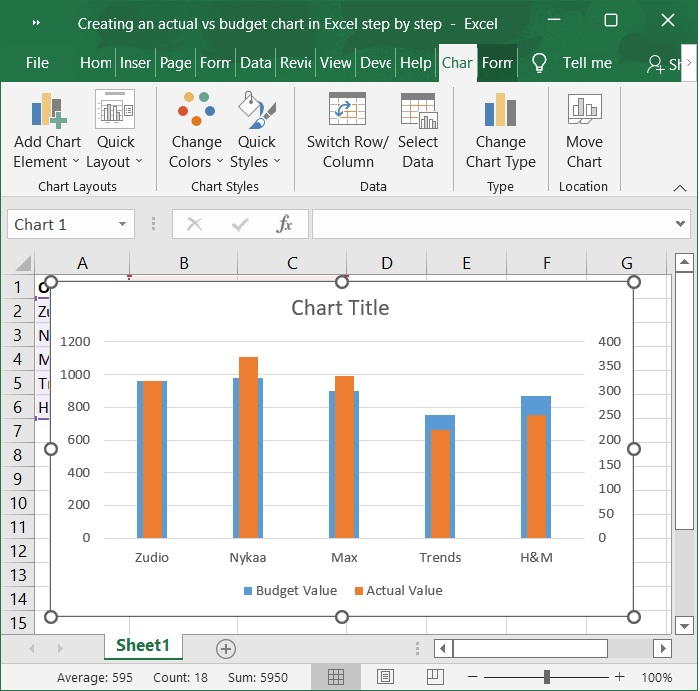
Task: Open the File menu
Action: (37, 62)
